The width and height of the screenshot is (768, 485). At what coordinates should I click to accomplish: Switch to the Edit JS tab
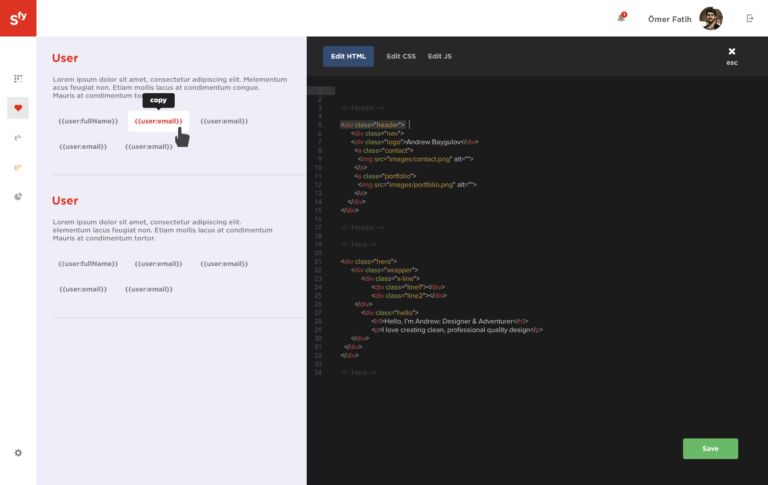[x=440, y=56]
